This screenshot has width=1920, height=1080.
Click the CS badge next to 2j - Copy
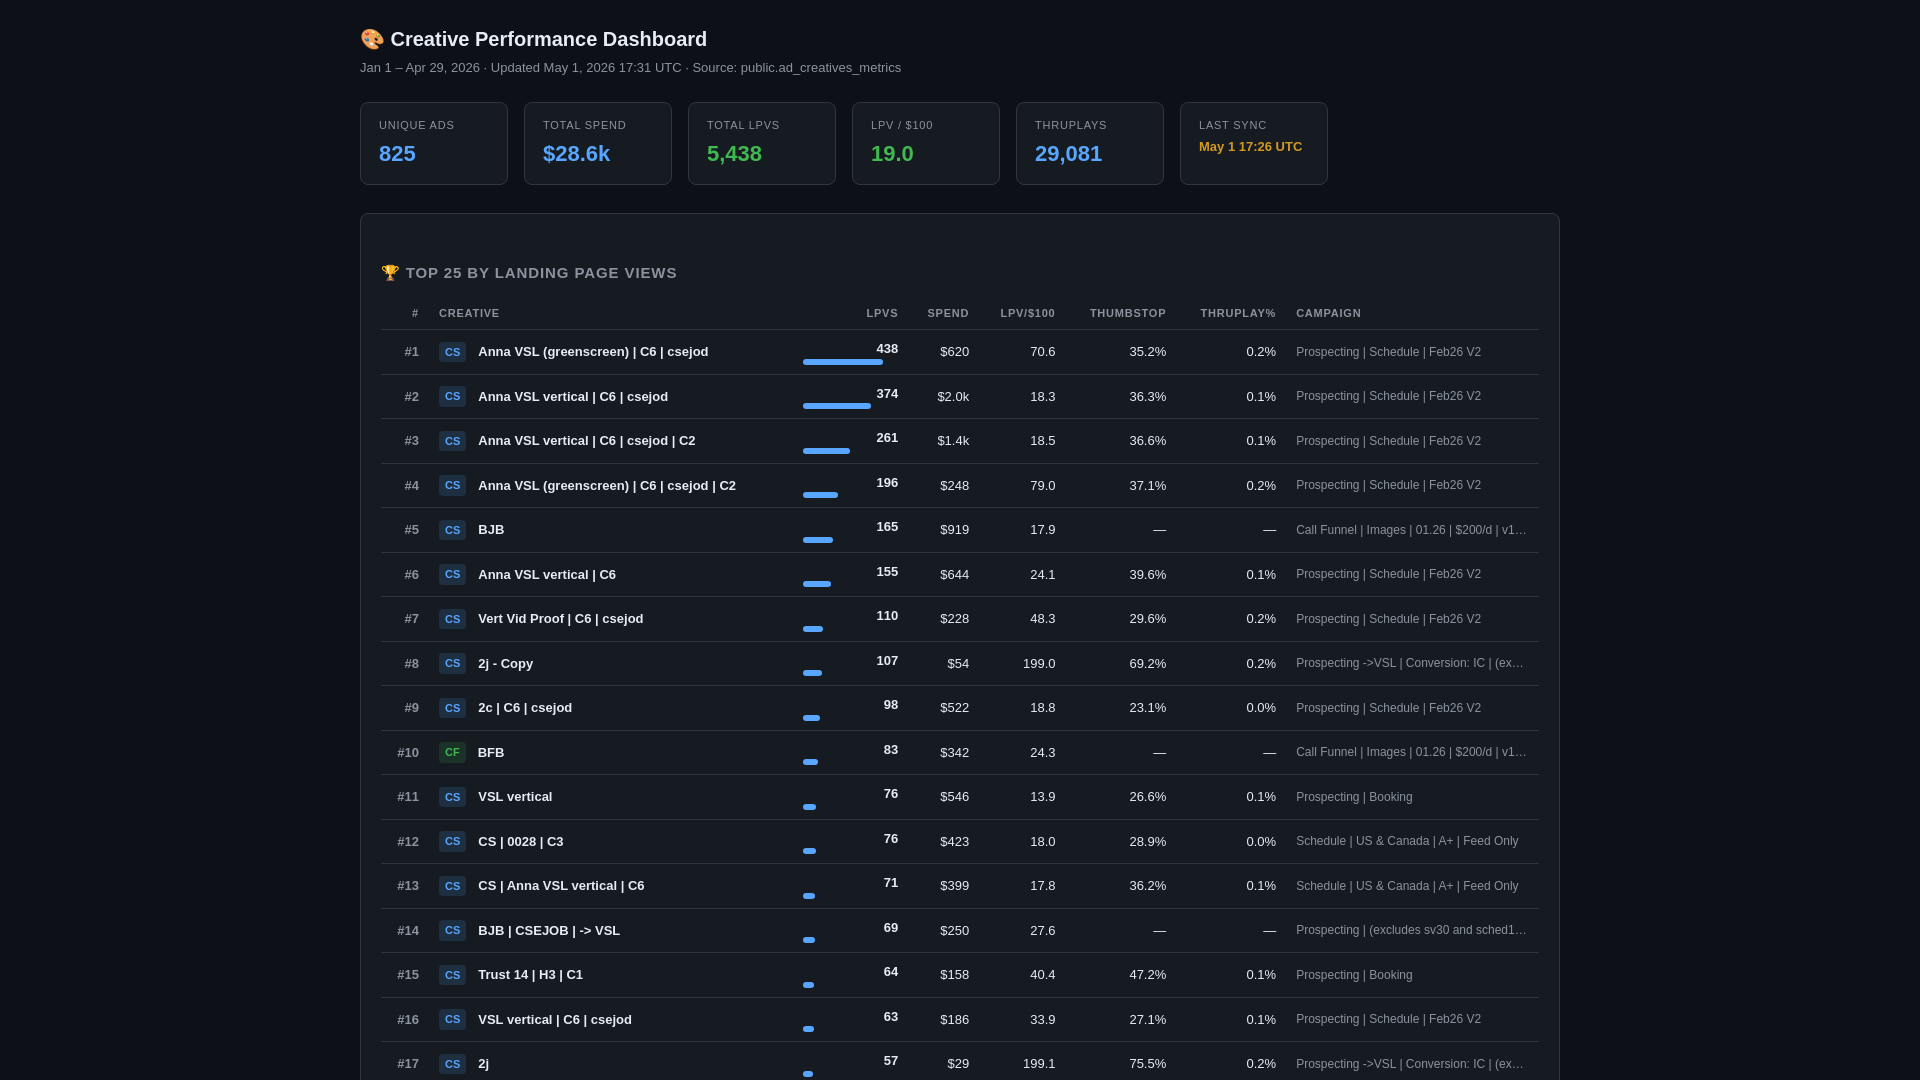452,664
